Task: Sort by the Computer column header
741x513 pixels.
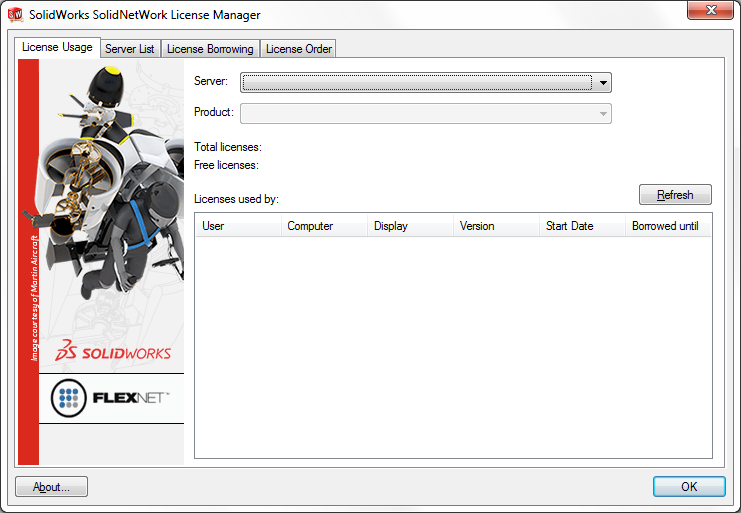Action: click(x=324, y=226)
